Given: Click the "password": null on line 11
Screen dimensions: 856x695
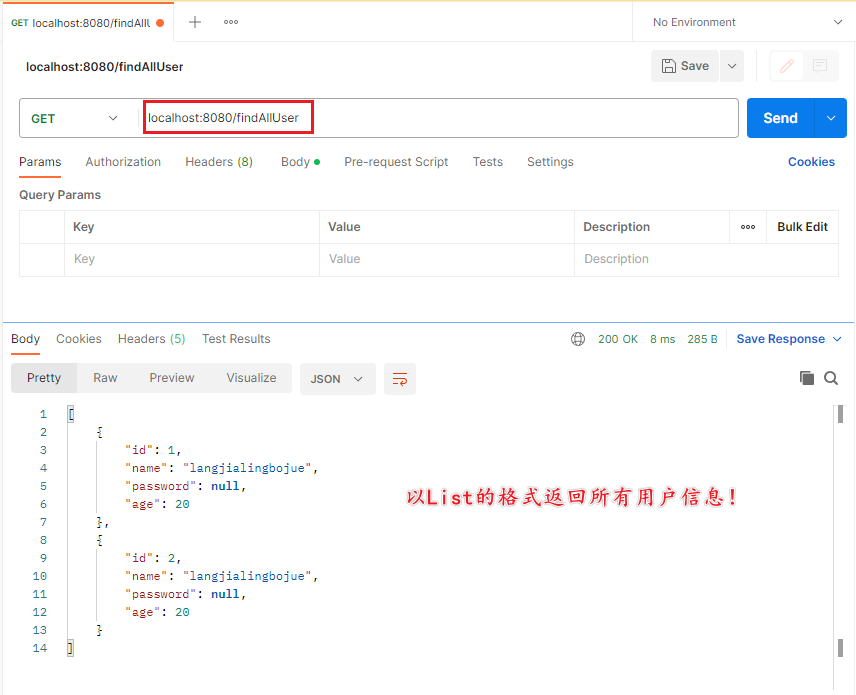Looking at the screenshot, I should pos(186,594).
